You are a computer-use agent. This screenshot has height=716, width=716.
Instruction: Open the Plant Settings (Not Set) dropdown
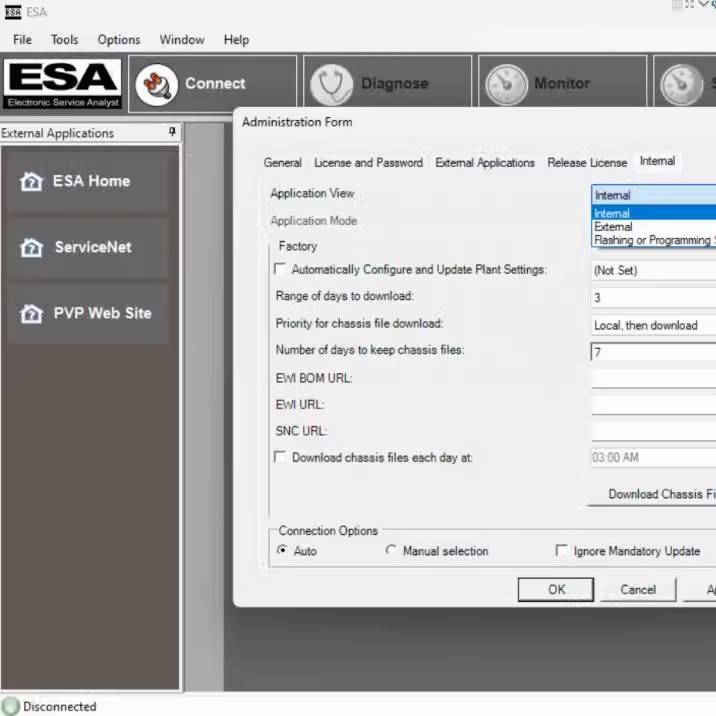(653, 270)
